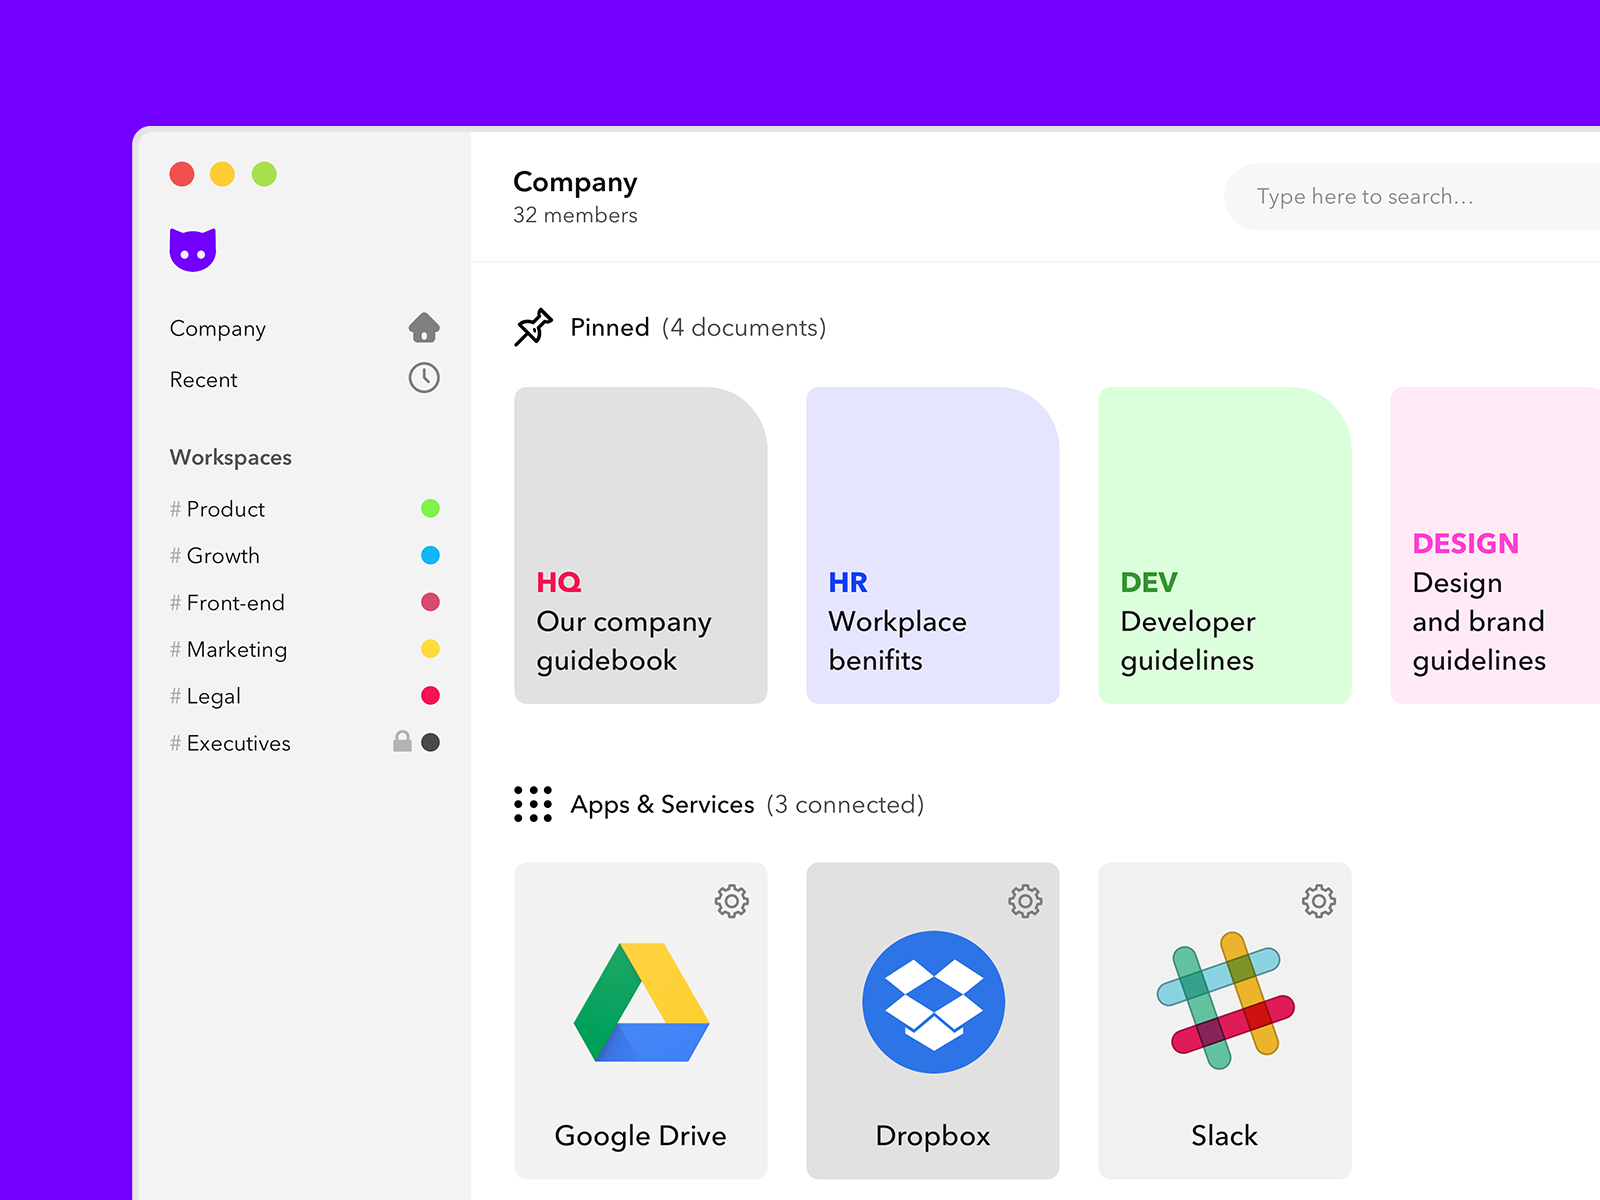This screenshot has width=1600, height=1200.
Task: Open HR Workplace benifits card
Action: click(x=933, y=545)
